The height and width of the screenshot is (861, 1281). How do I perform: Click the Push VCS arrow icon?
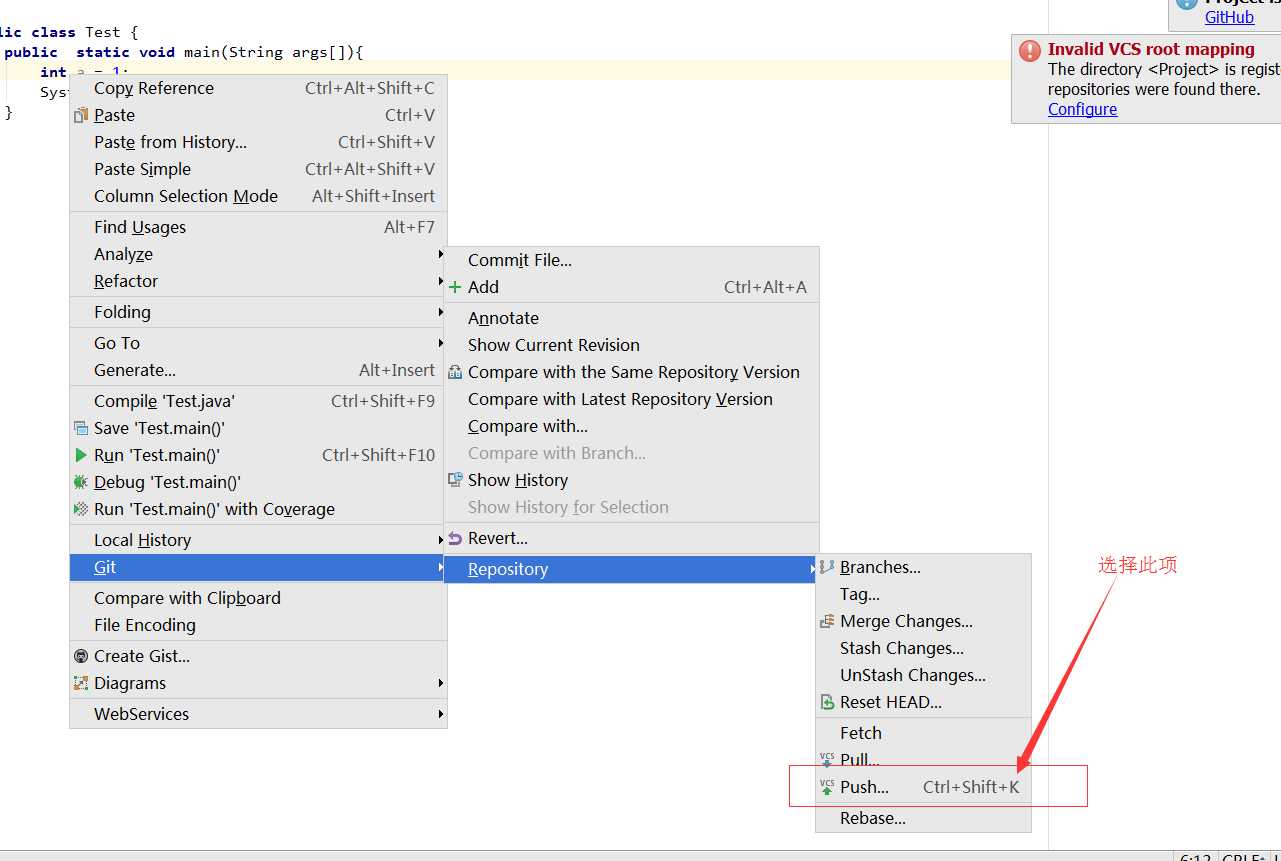(827, 787)
